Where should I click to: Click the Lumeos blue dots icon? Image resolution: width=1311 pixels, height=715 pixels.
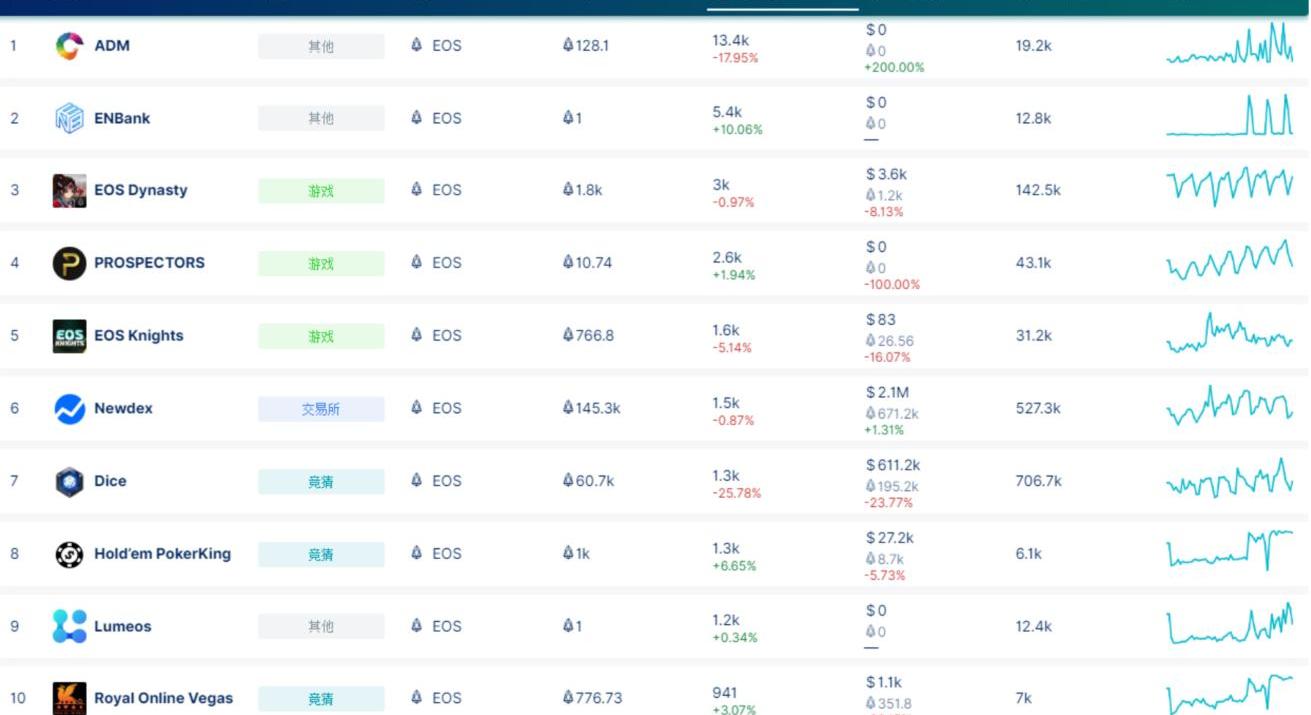[x=69, y=626]
